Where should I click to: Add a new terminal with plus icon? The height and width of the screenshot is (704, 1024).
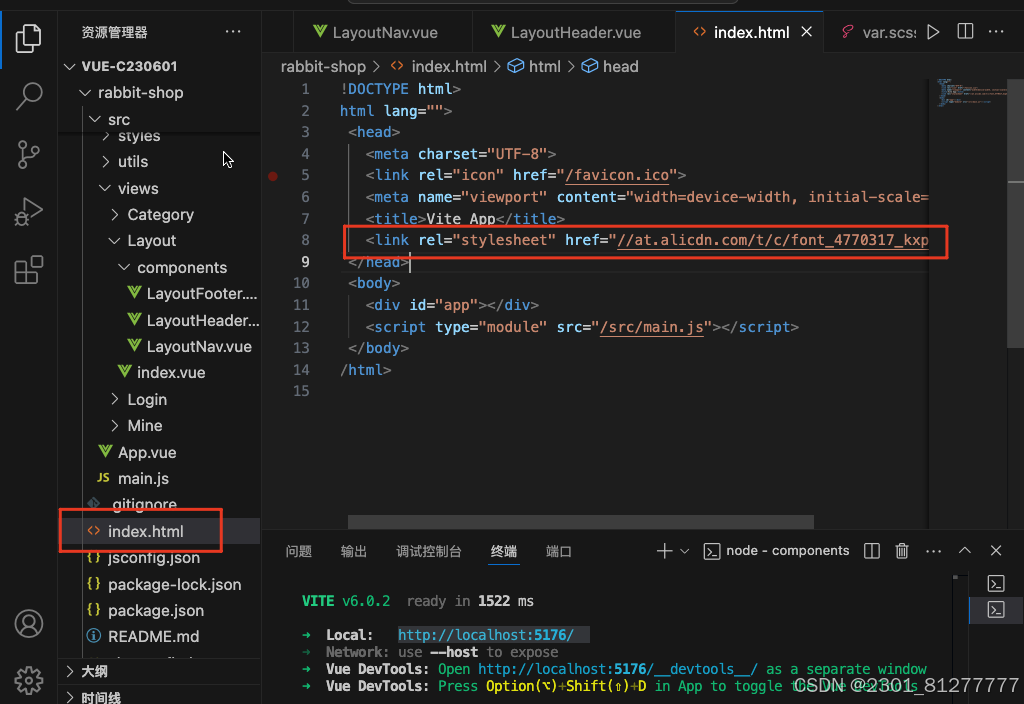coord(664,551)
